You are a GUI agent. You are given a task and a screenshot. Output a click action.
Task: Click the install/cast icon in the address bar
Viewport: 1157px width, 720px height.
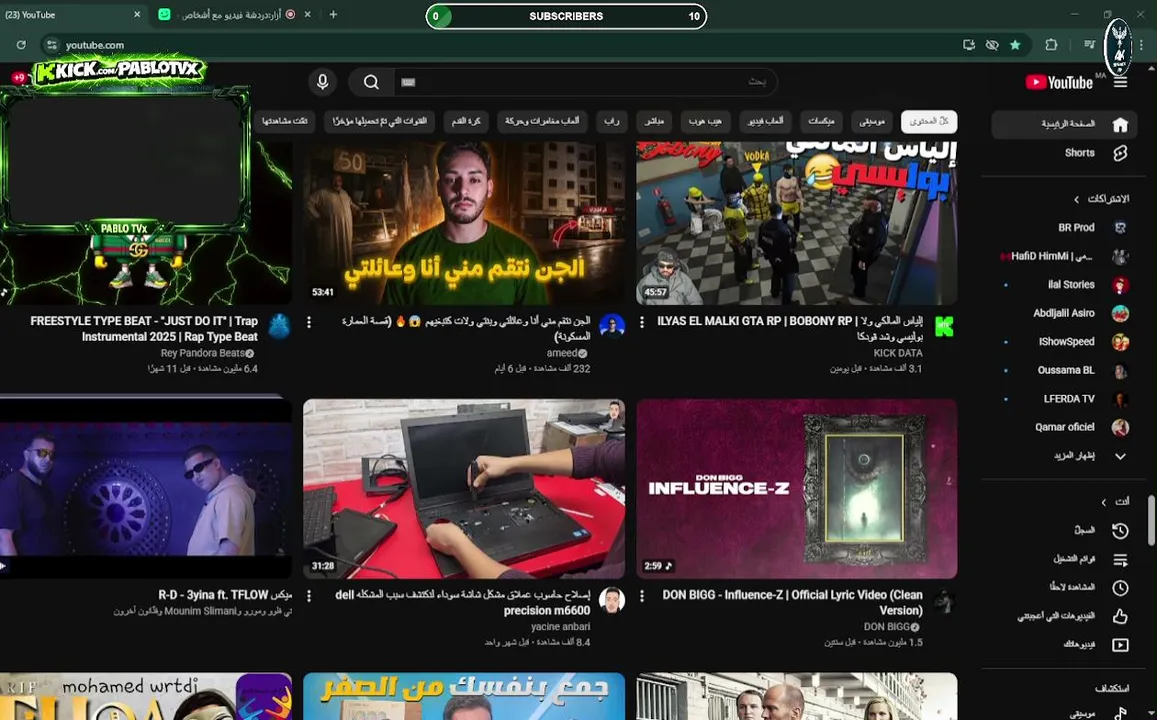pyautogui.click(x=969, y=45)
